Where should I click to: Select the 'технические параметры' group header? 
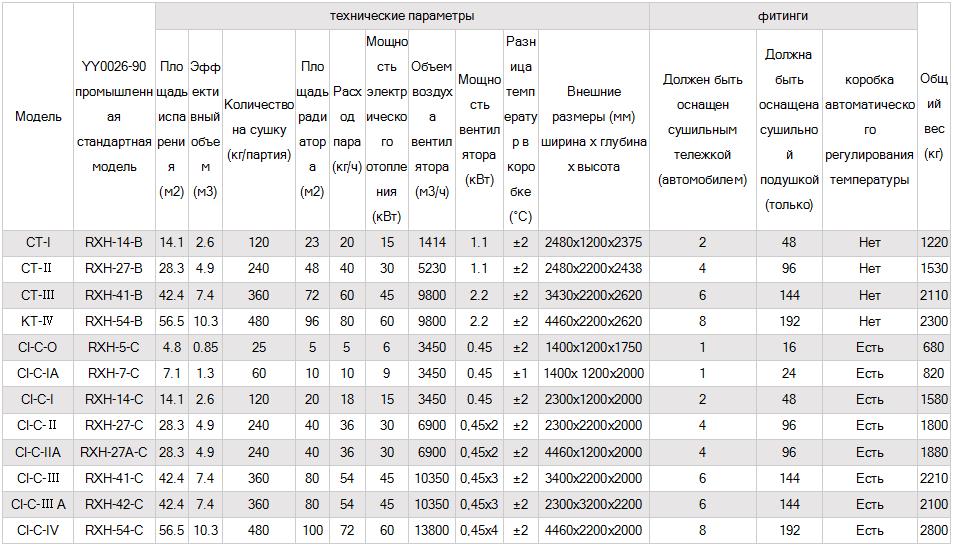402,16
